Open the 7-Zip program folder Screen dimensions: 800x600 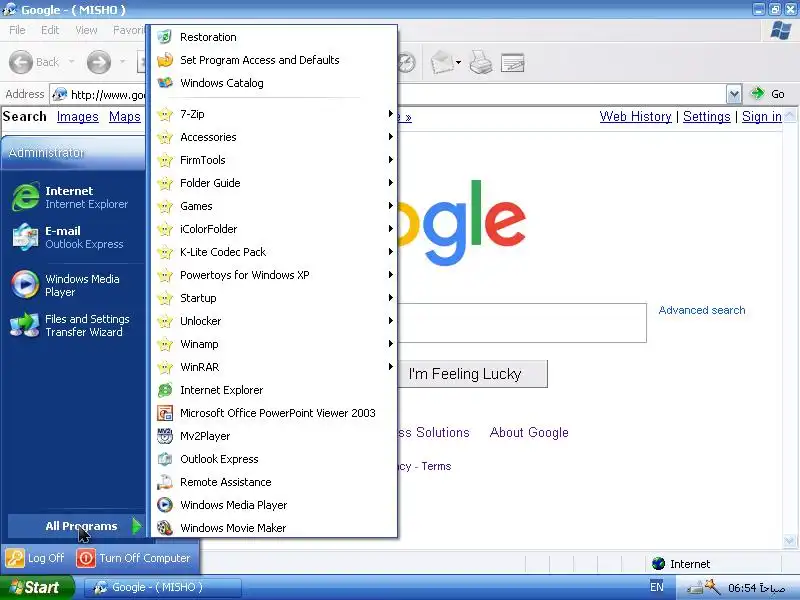(x=274, y=114)
